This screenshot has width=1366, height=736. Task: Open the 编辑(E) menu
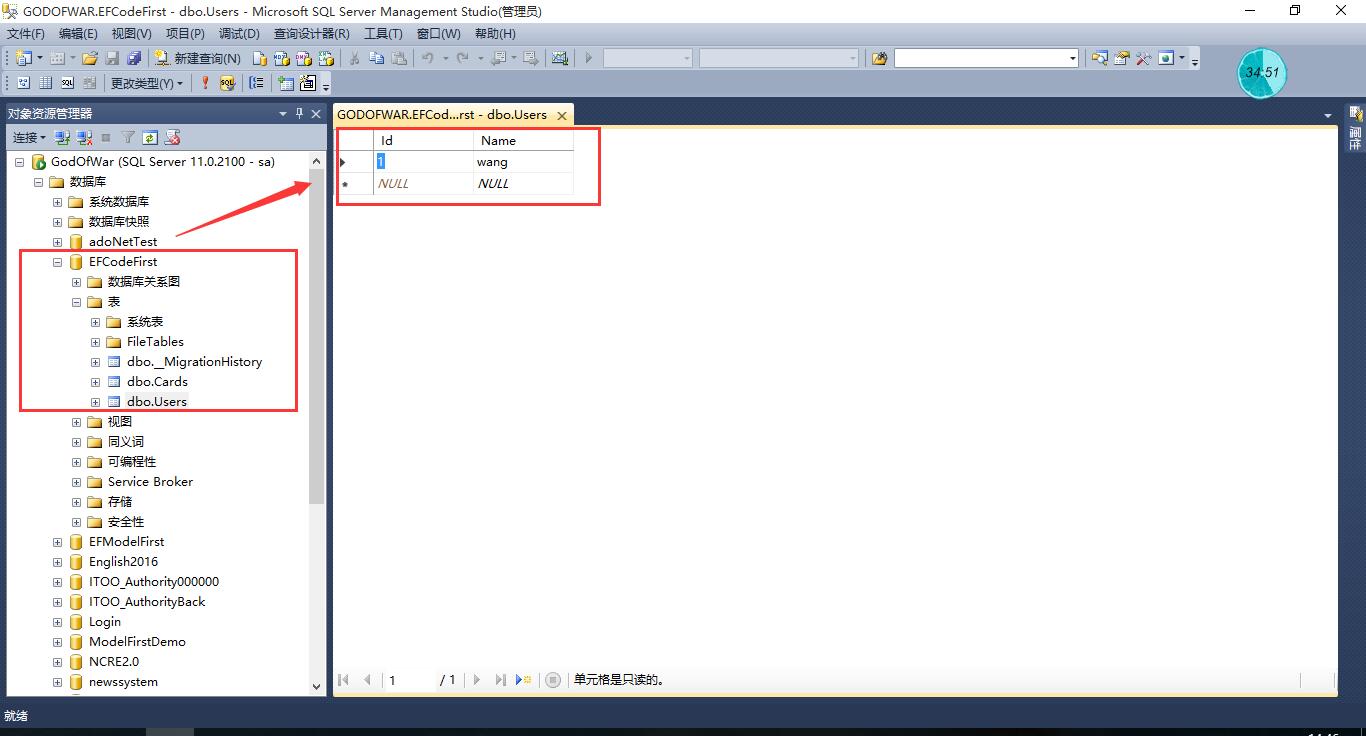click(78, 33)
